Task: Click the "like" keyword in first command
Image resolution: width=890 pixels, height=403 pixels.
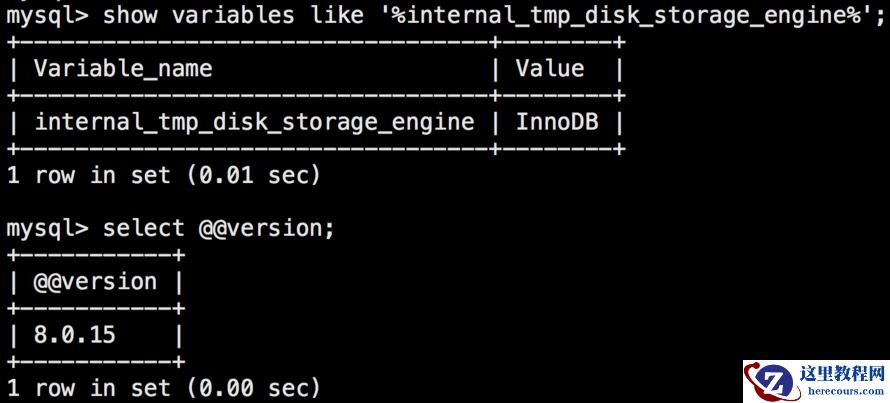Action: 317,14
